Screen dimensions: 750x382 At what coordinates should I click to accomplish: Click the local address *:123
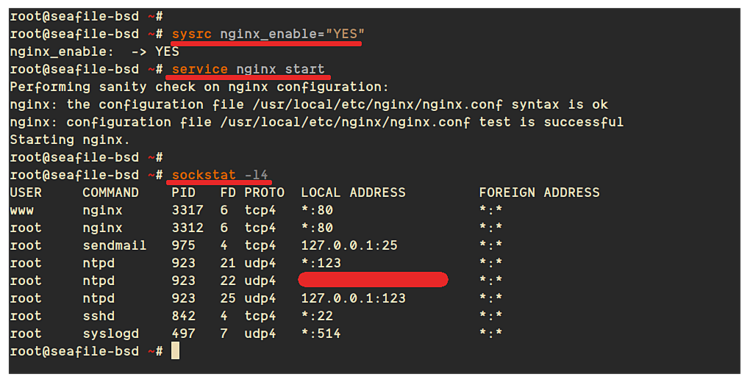click(x=321, y=263)
